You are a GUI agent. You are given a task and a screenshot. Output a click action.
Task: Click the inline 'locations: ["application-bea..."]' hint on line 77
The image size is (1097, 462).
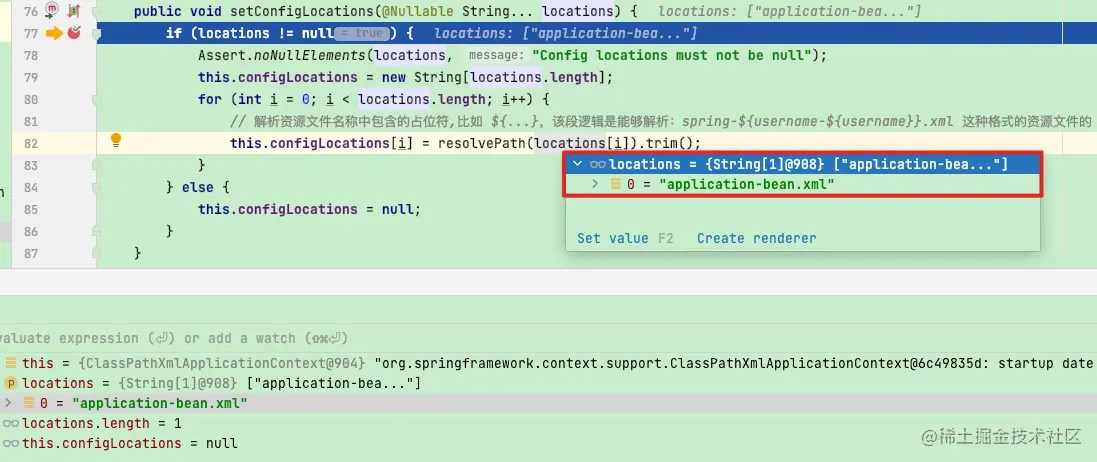566,34
